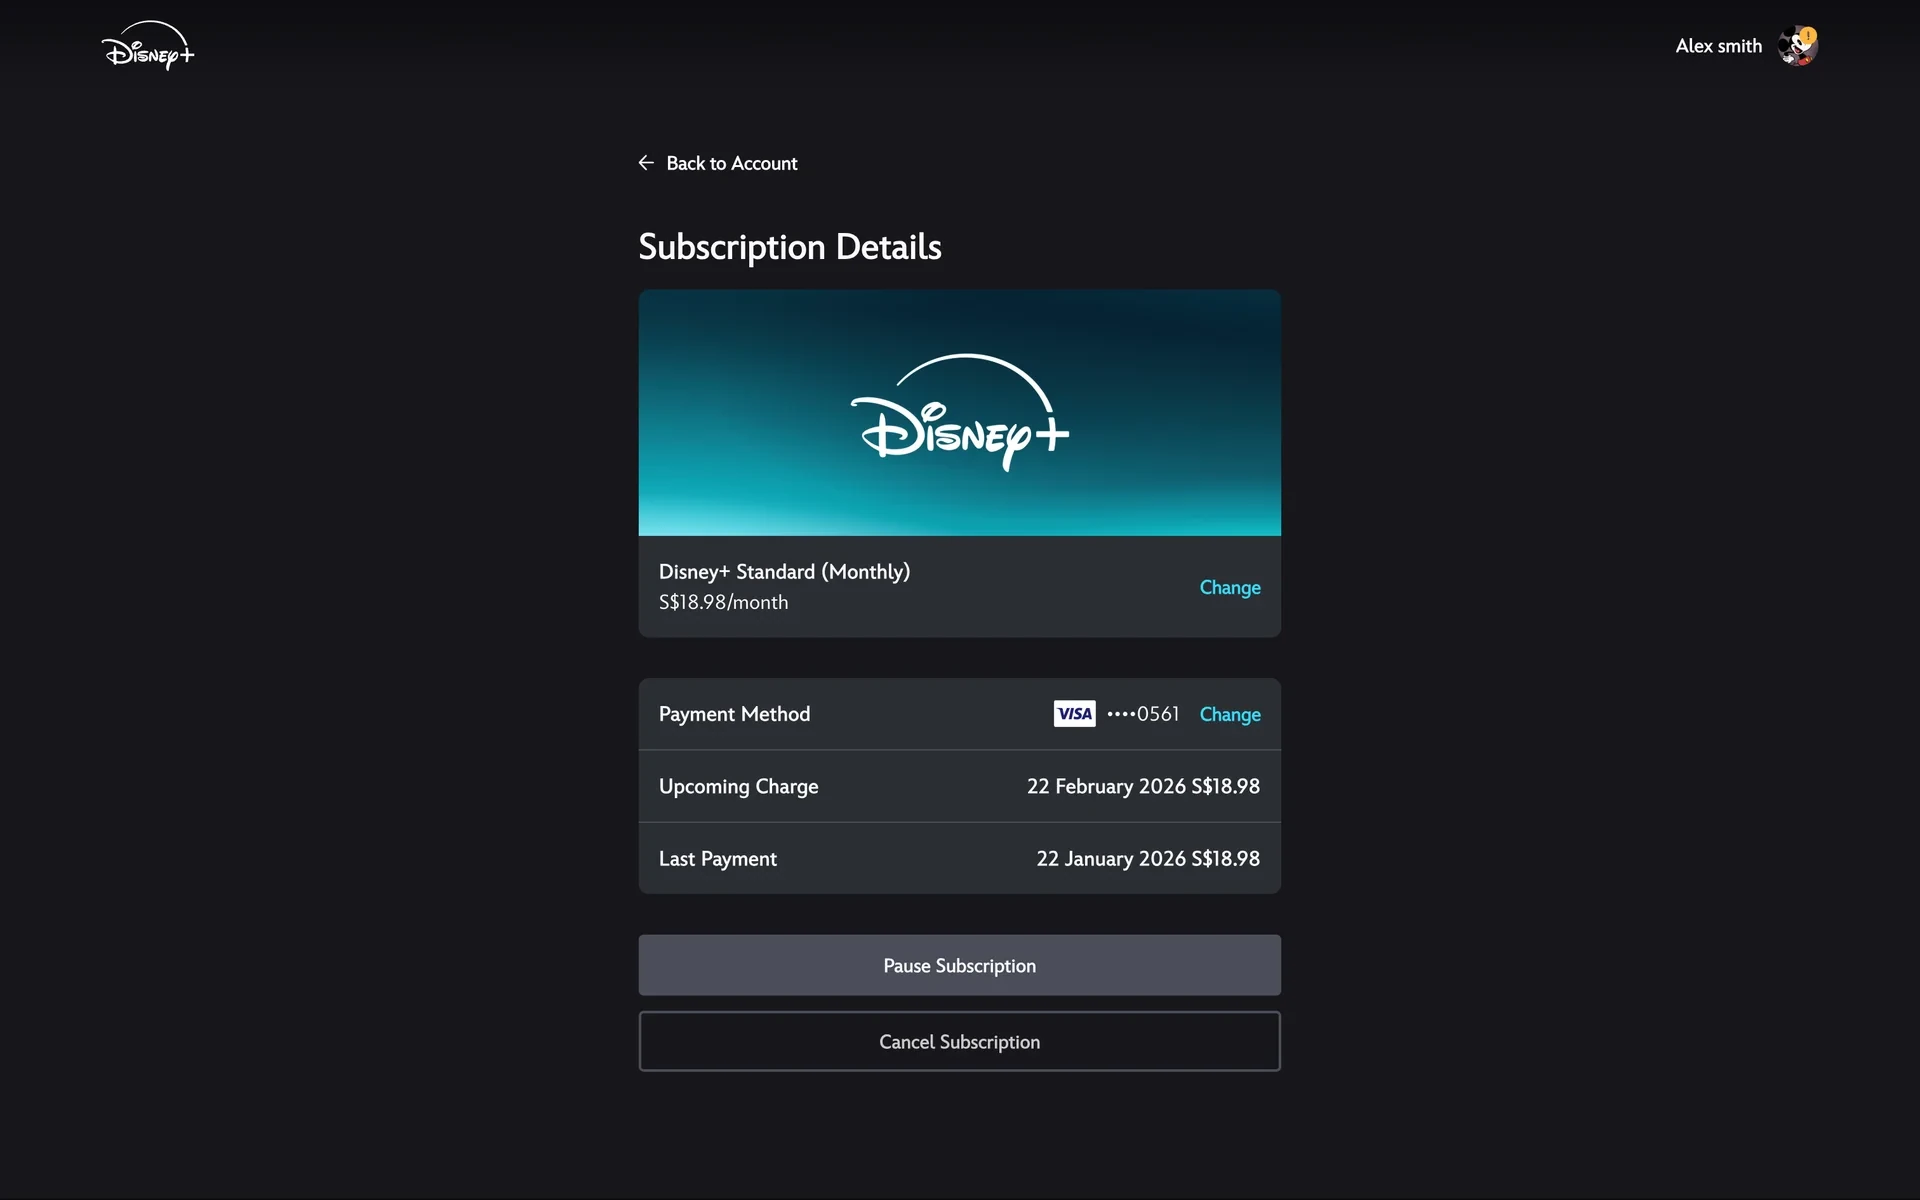Click the Last Payment label
This screenshot has height=1200, width=1920.
coord(717,859)
